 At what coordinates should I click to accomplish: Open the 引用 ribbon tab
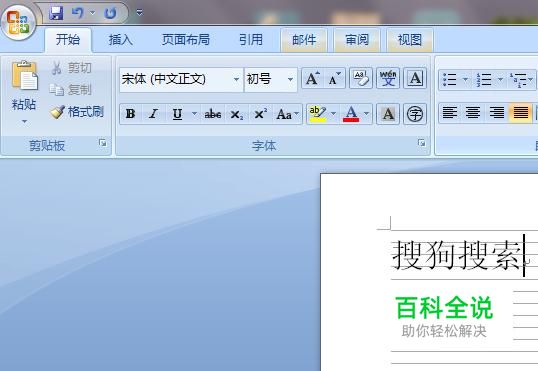pos(251,40)
